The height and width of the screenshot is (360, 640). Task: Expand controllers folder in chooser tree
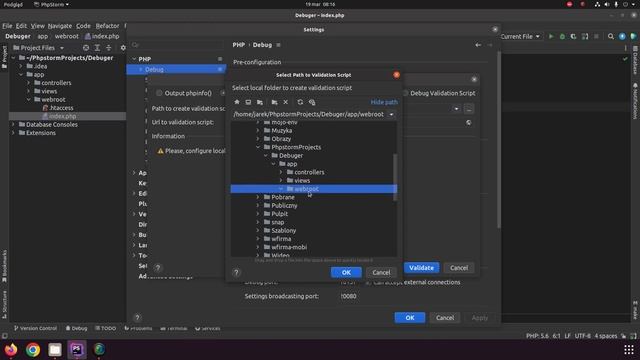pos(281,172)
